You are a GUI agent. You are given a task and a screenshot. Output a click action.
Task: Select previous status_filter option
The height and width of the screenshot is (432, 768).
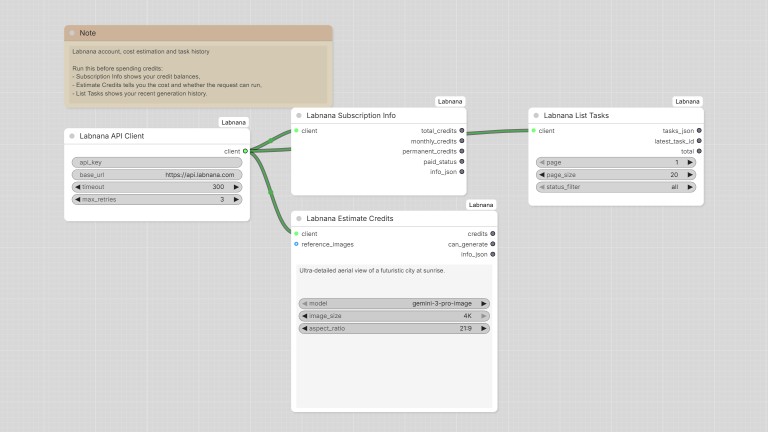(542, 187)
